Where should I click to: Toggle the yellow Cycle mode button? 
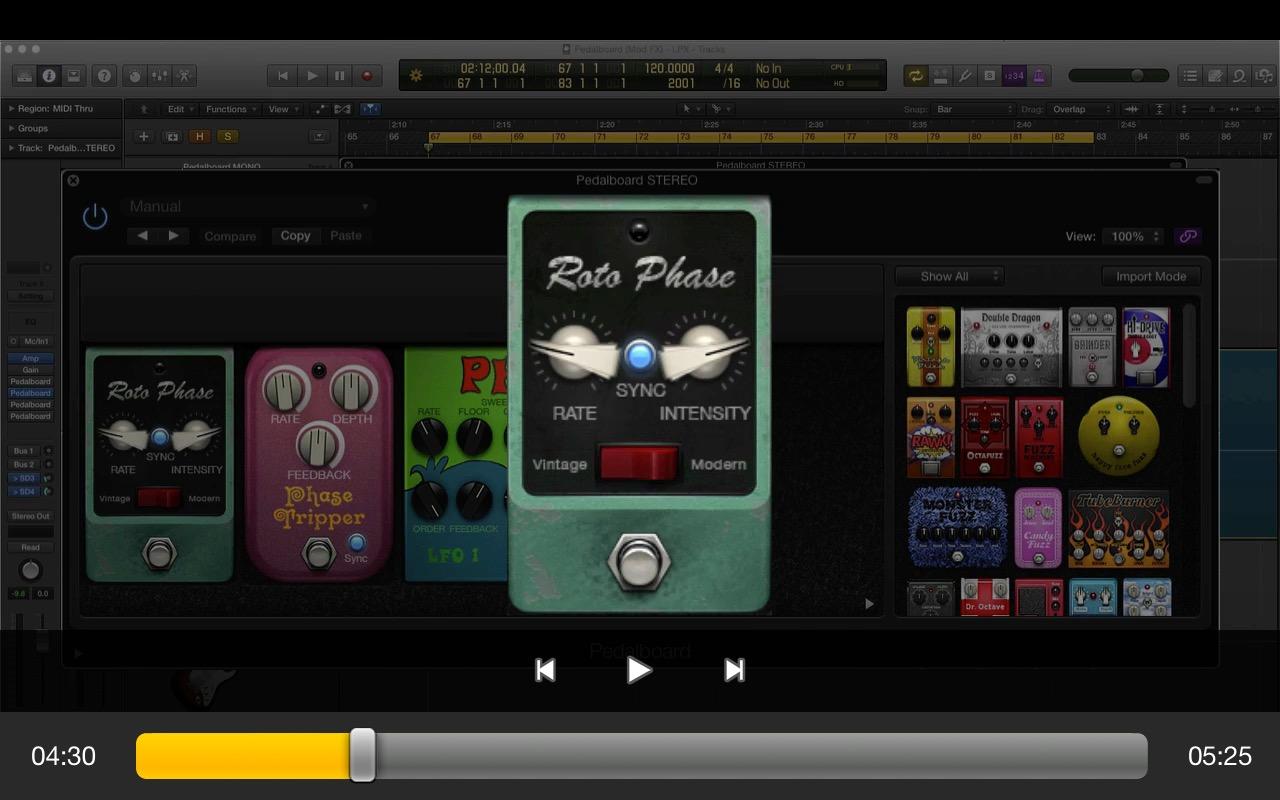(x=915, y=76)
